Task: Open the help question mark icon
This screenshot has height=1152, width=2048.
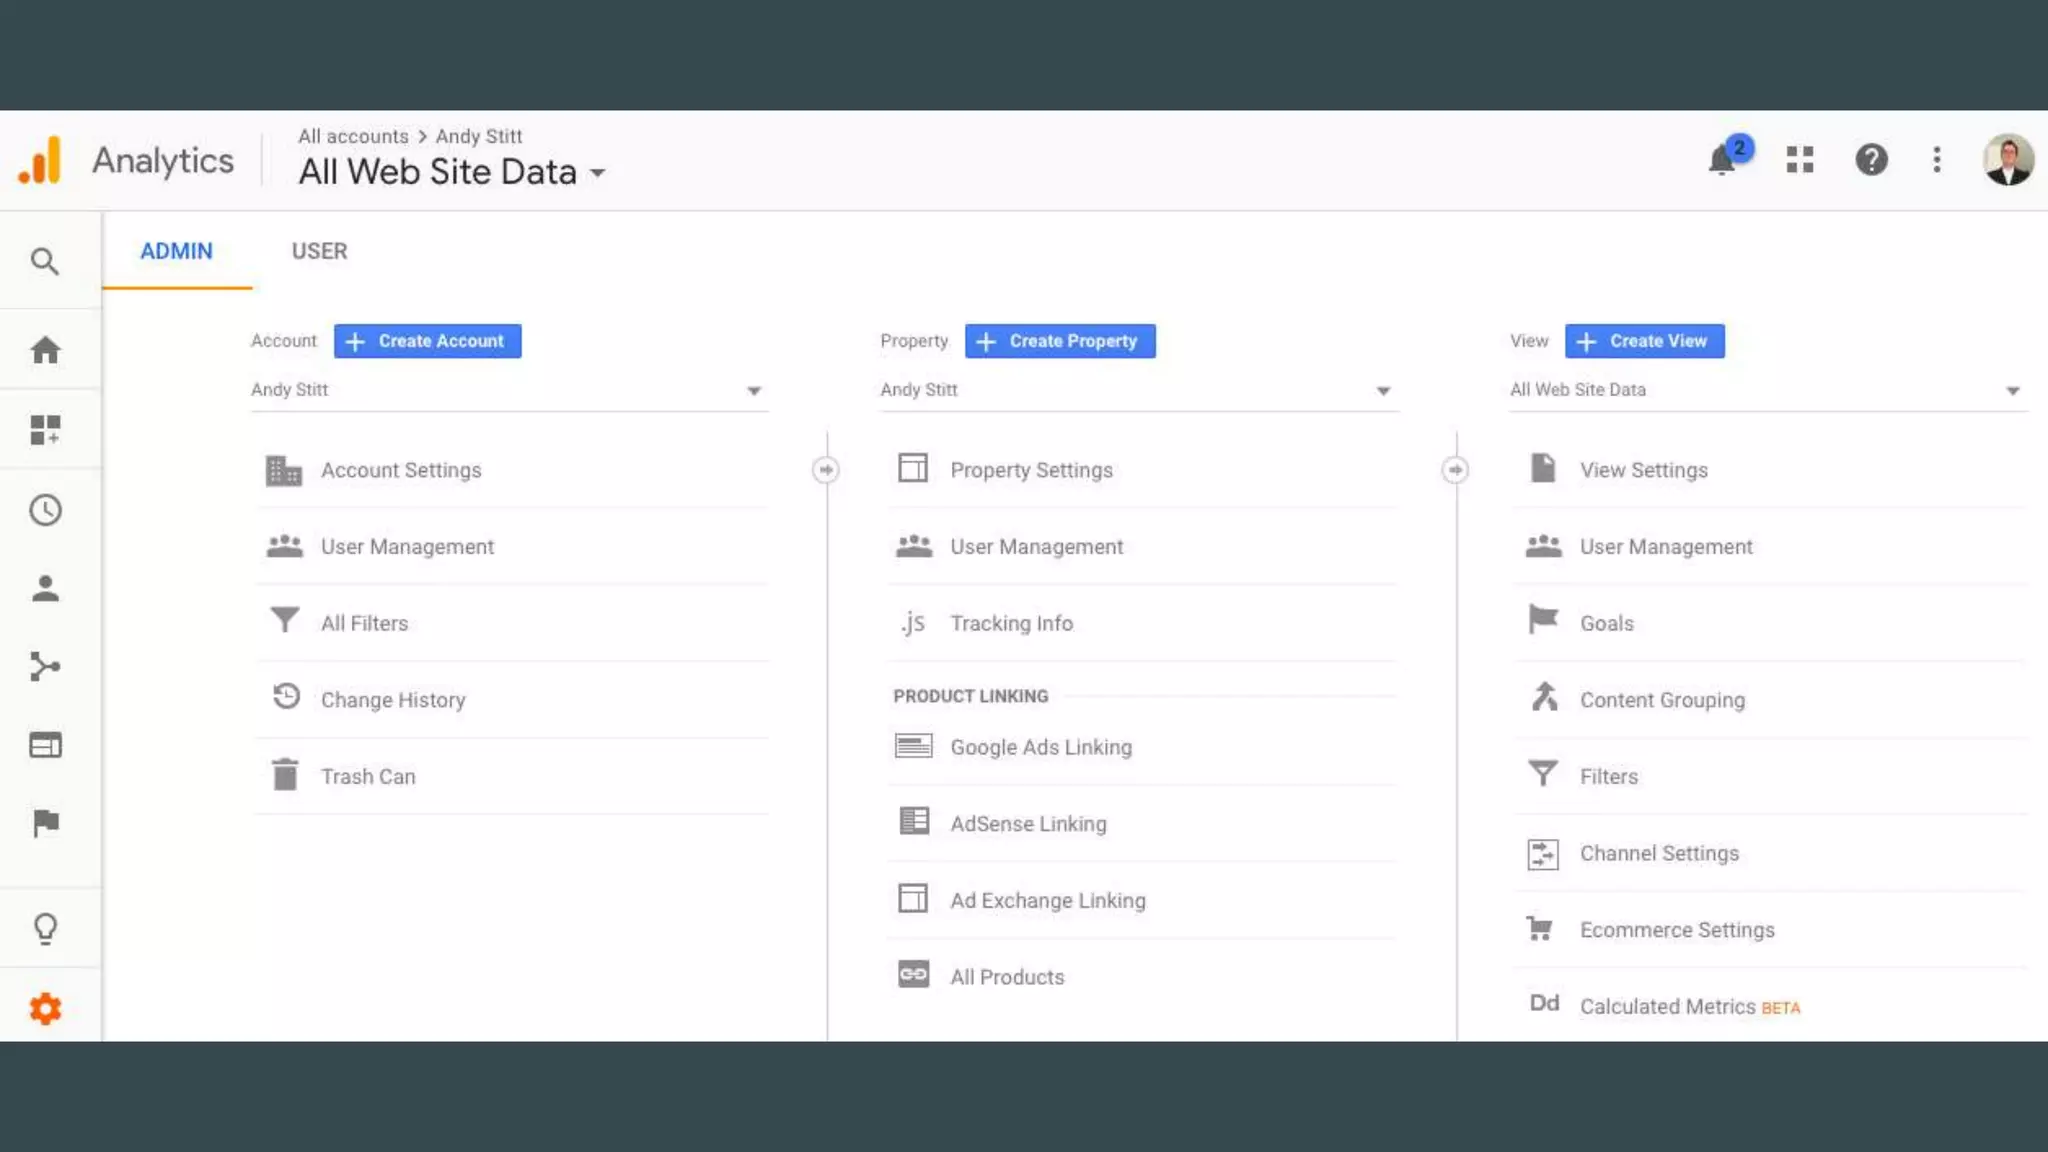Action: point(1871,160)
